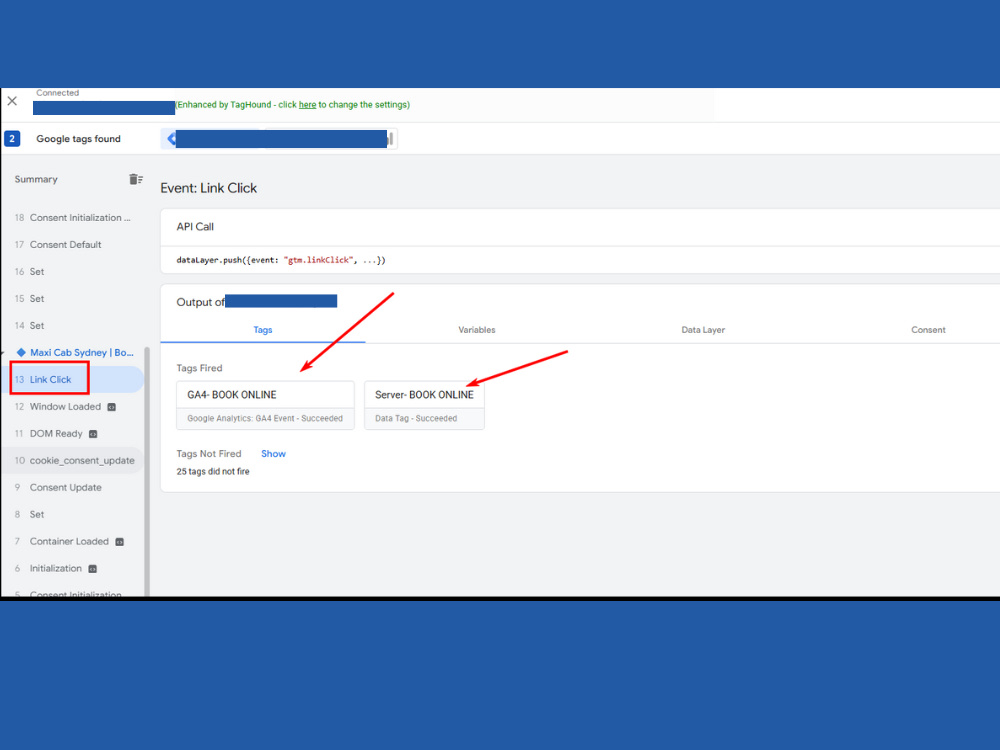Select the redacted container chip in the header
This screenshot has width=1000, height=750.
point(279,138)
